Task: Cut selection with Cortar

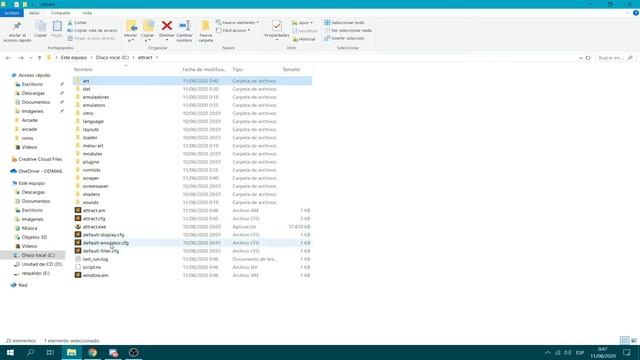Action: [77, 23]
